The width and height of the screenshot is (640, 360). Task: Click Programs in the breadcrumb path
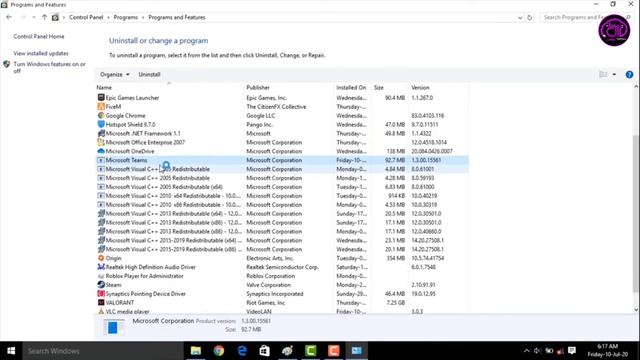[126, 18]
